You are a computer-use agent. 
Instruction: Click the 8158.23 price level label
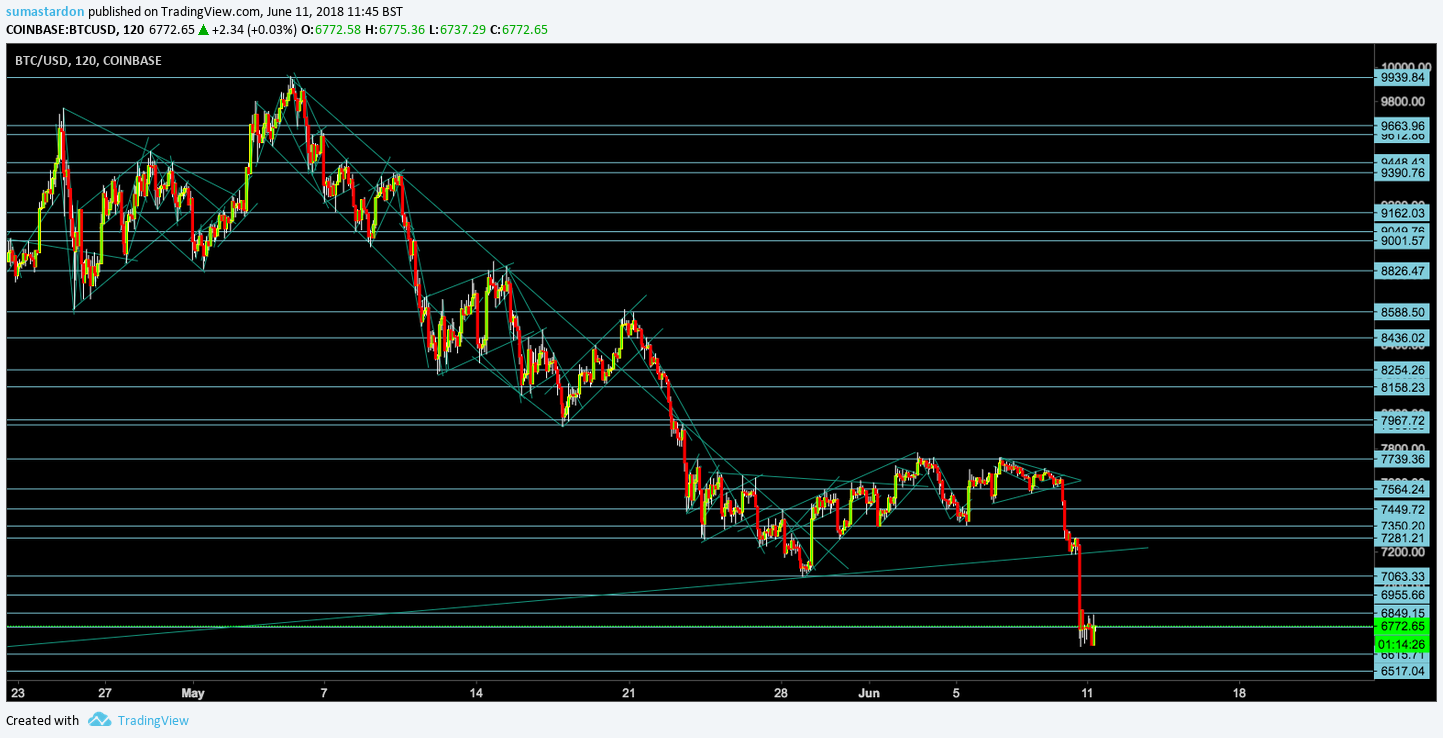point(1402,387)
